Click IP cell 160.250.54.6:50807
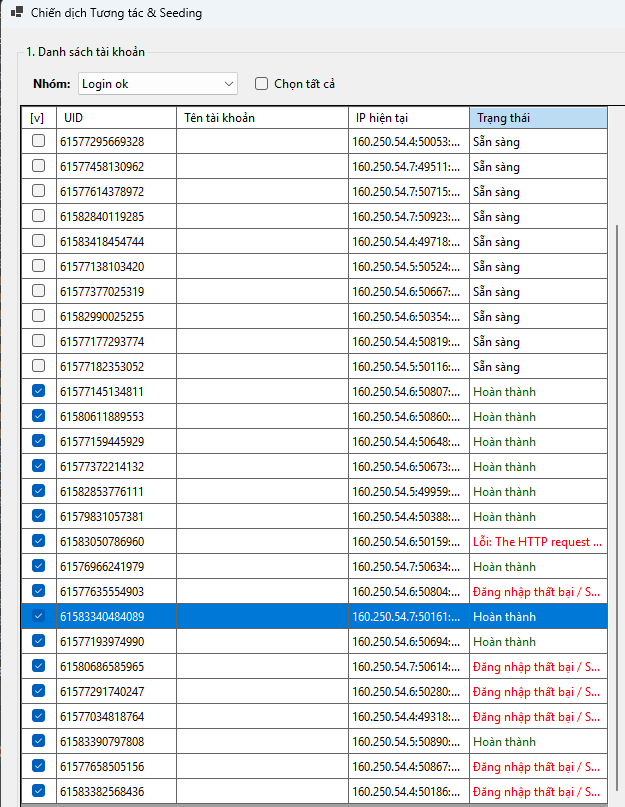 409,392
